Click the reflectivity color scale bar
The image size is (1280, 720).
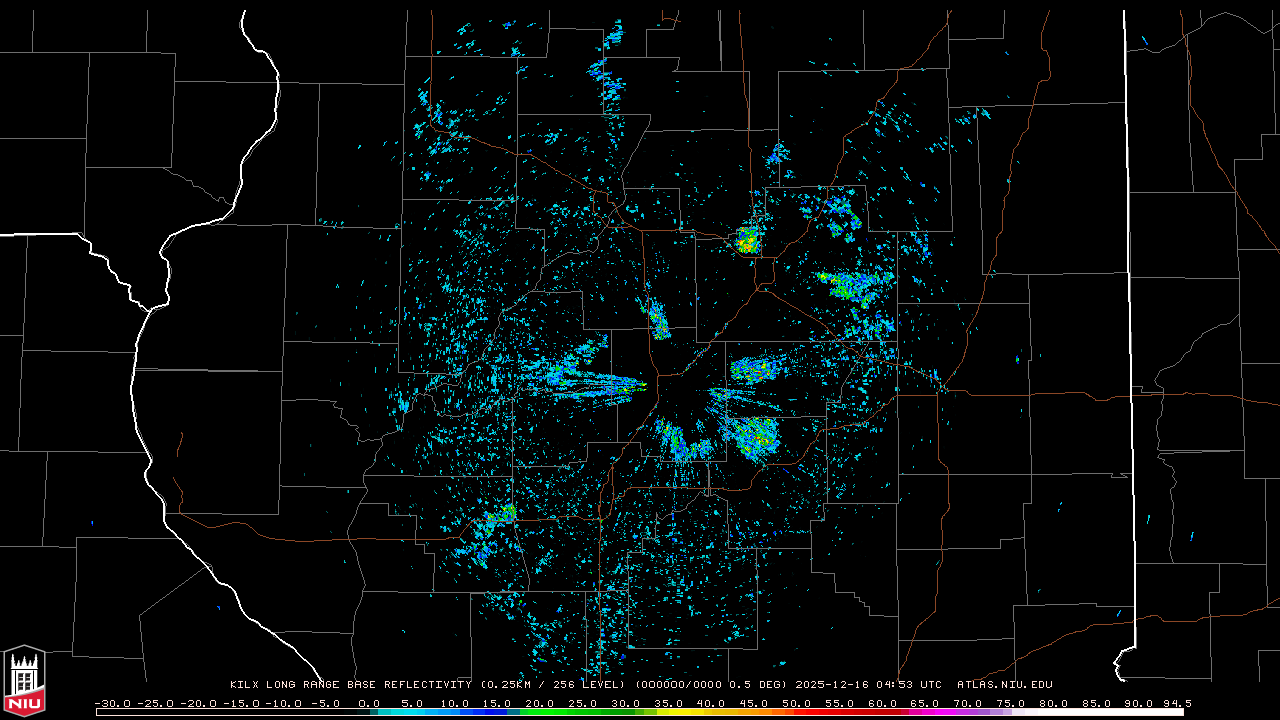pos(640,712)
